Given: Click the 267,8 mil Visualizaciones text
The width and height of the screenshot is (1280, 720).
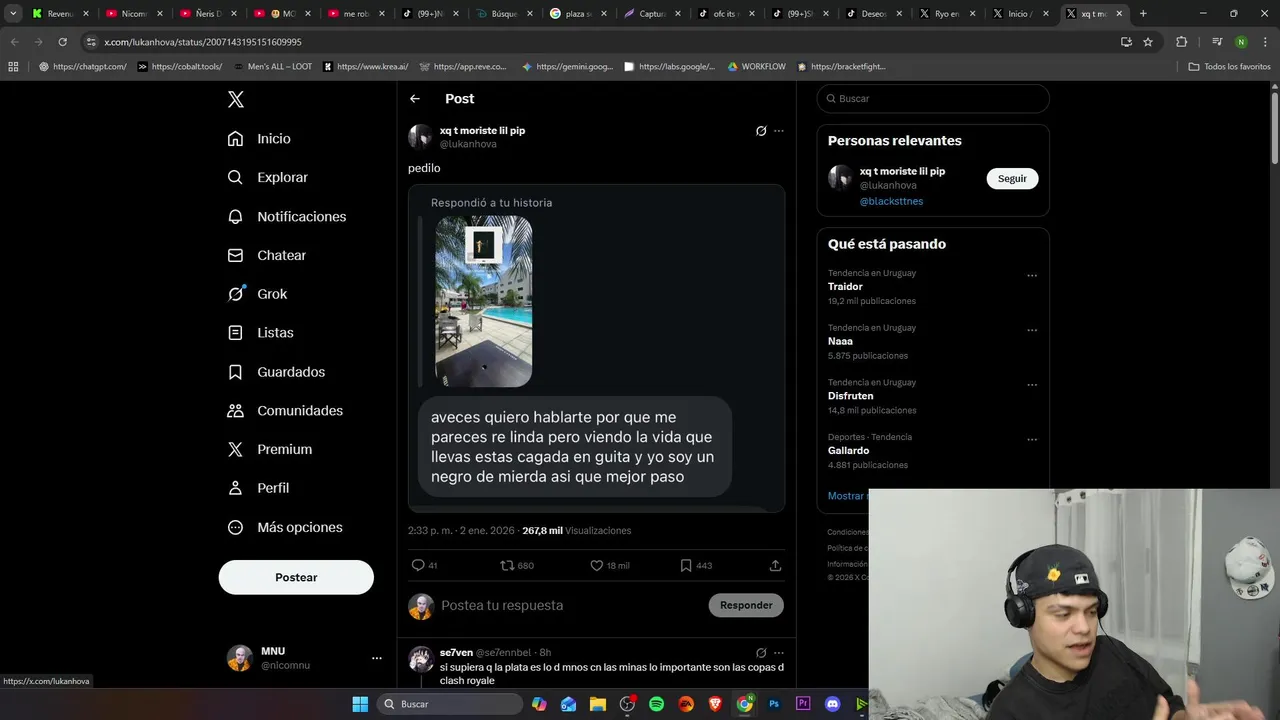Looking at the screenshot, I should click(x=576, y=531).
